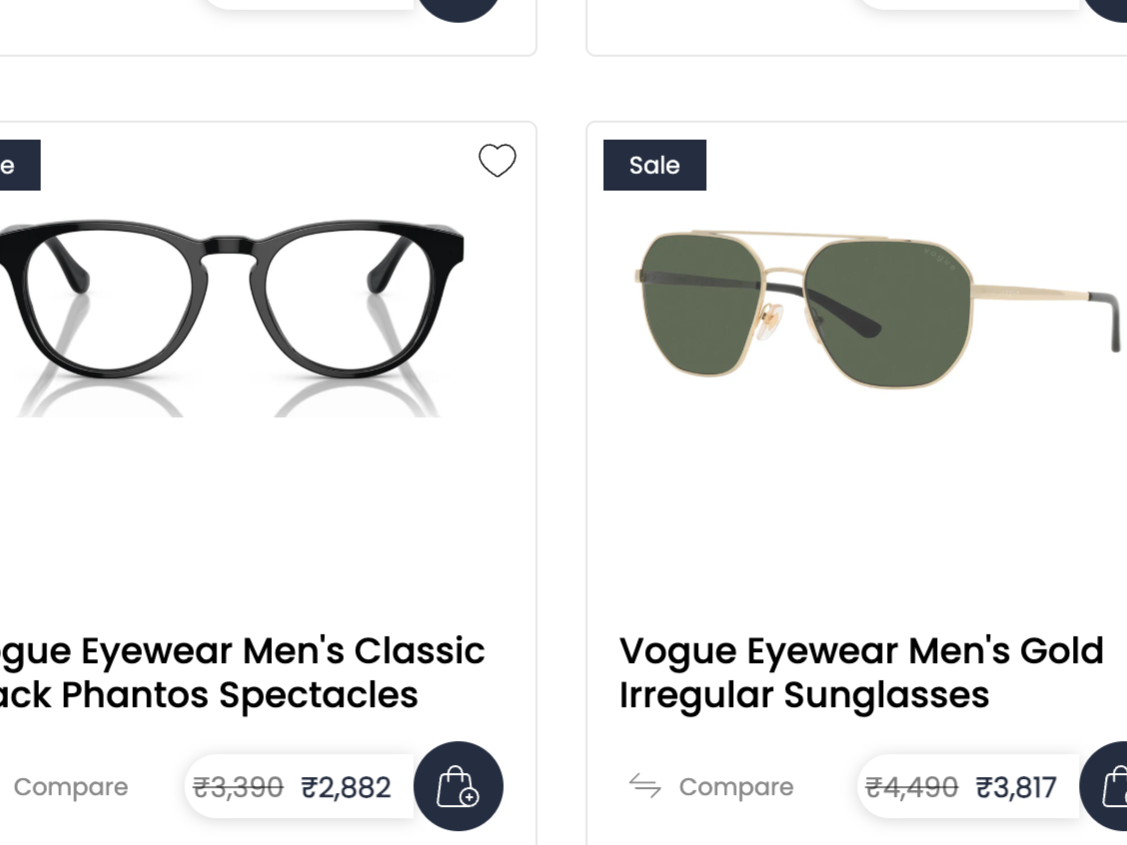Click the struck-through ₹4,490 original price

coord(911,788)
